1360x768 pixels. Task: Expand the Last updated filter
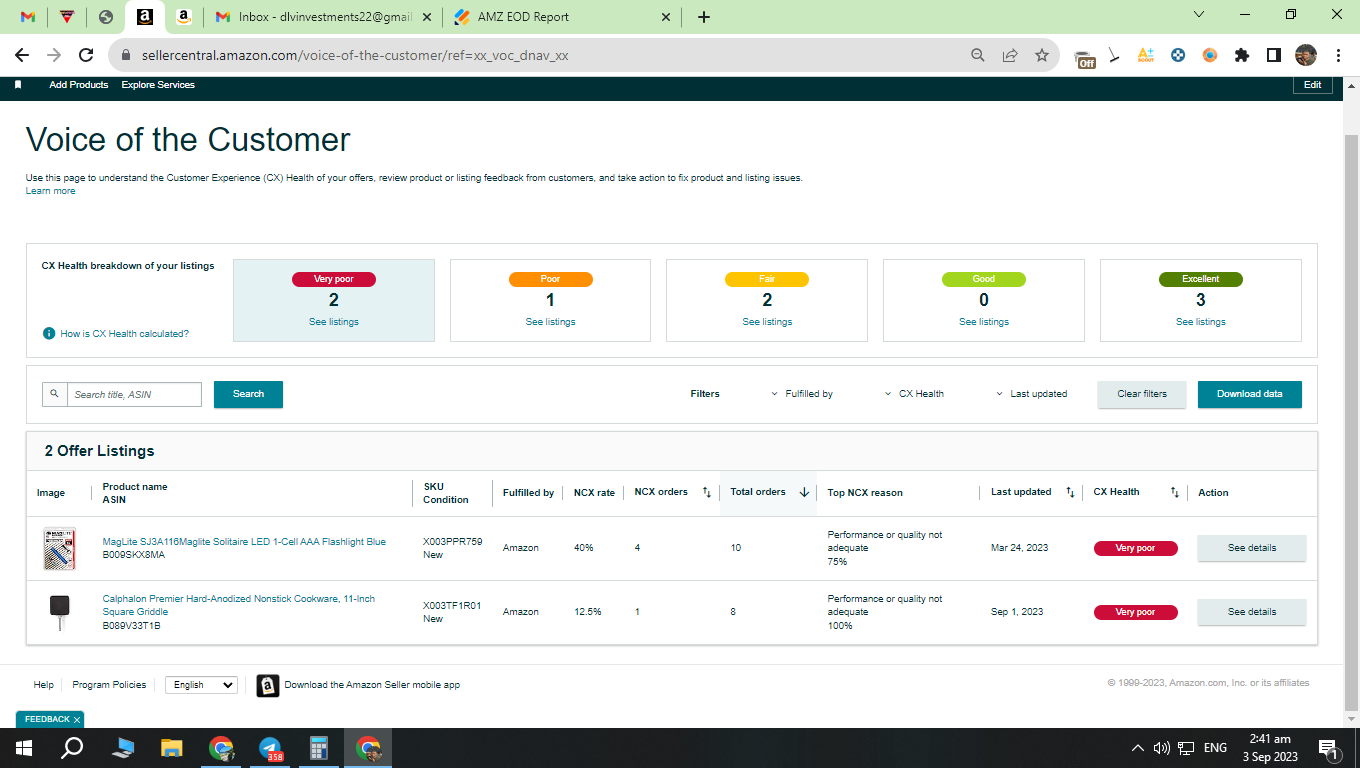click(x=1031, y=394)
